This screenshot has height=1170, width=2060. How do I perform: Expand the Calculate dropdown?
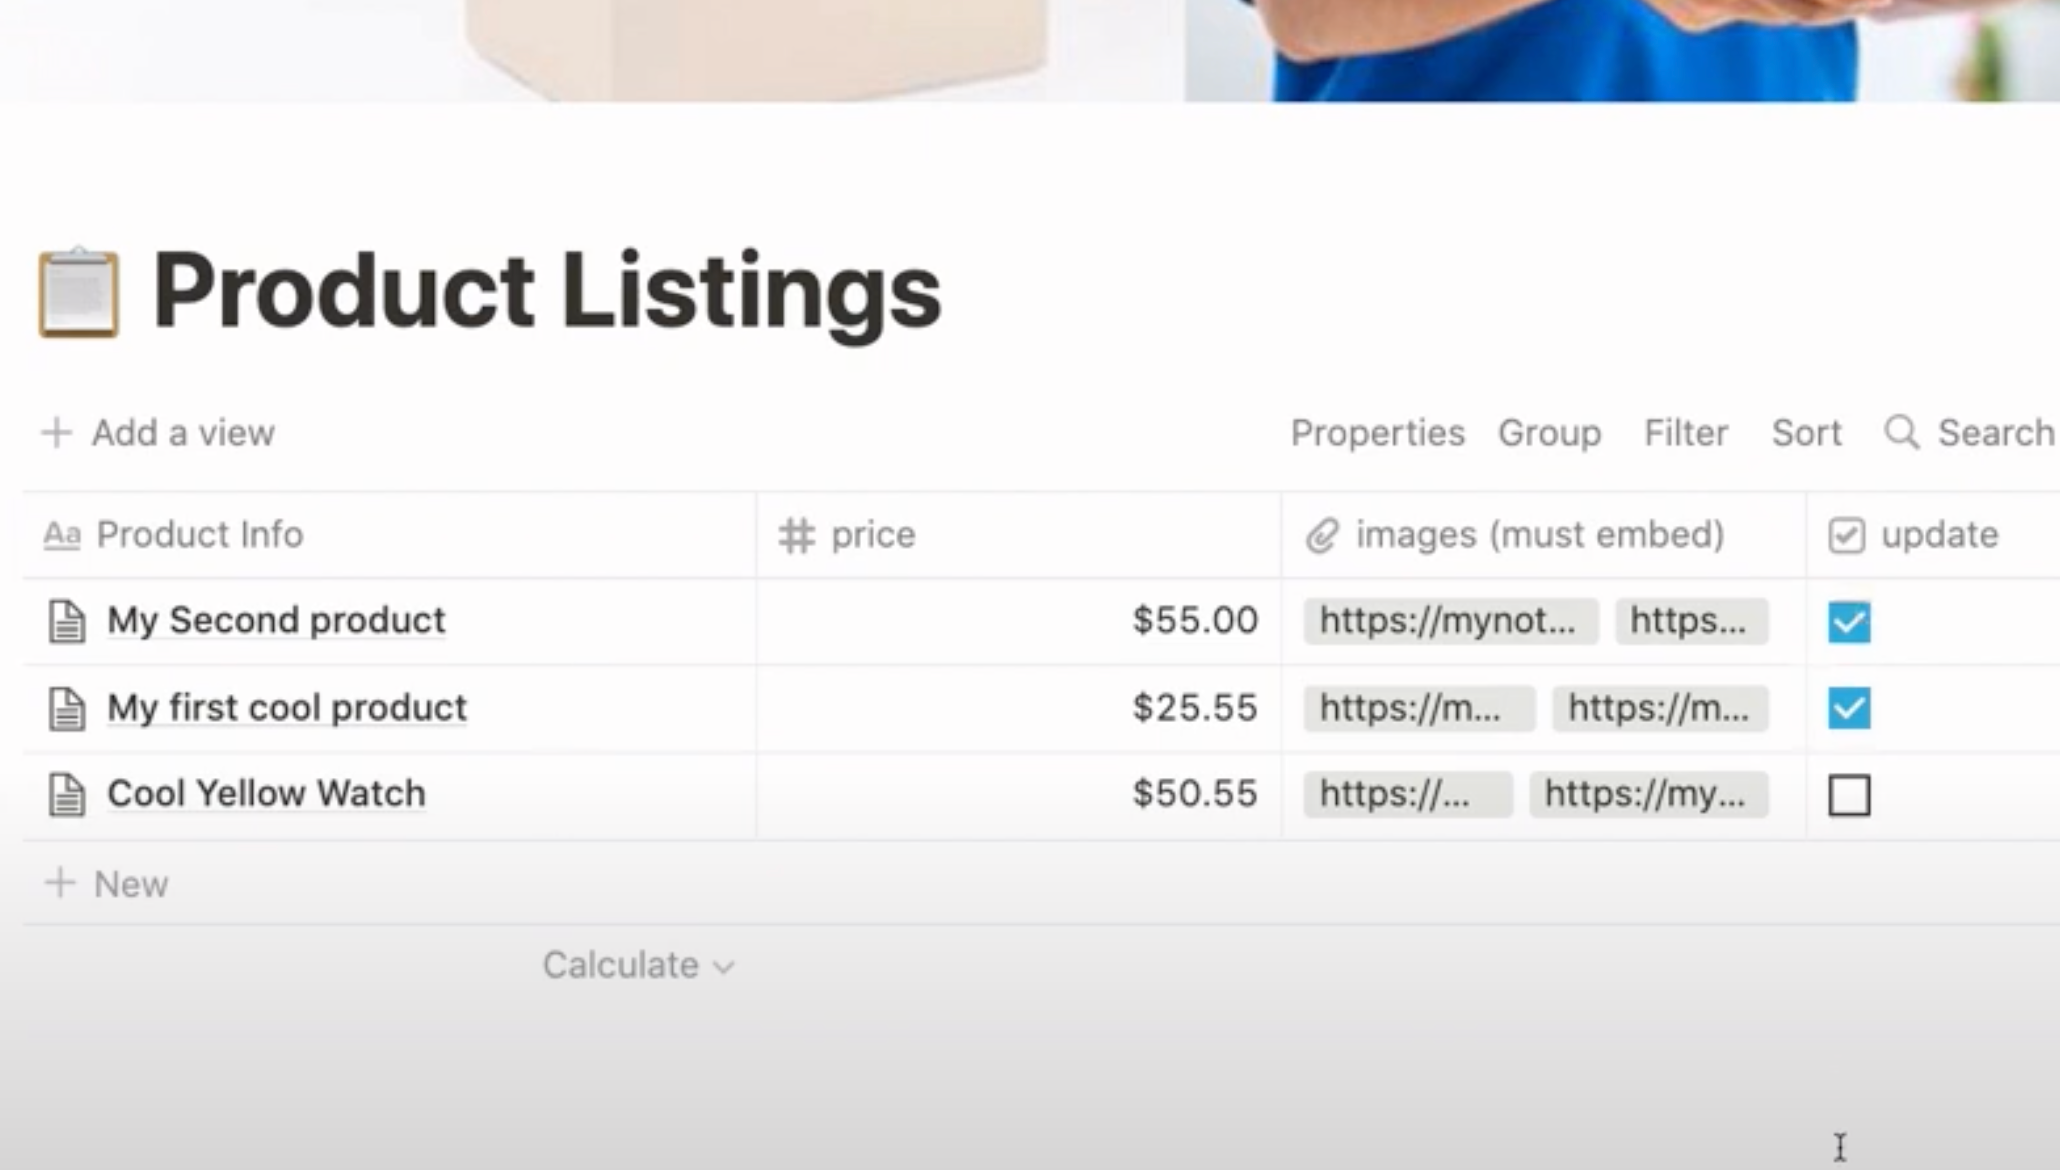coord(639,965)
